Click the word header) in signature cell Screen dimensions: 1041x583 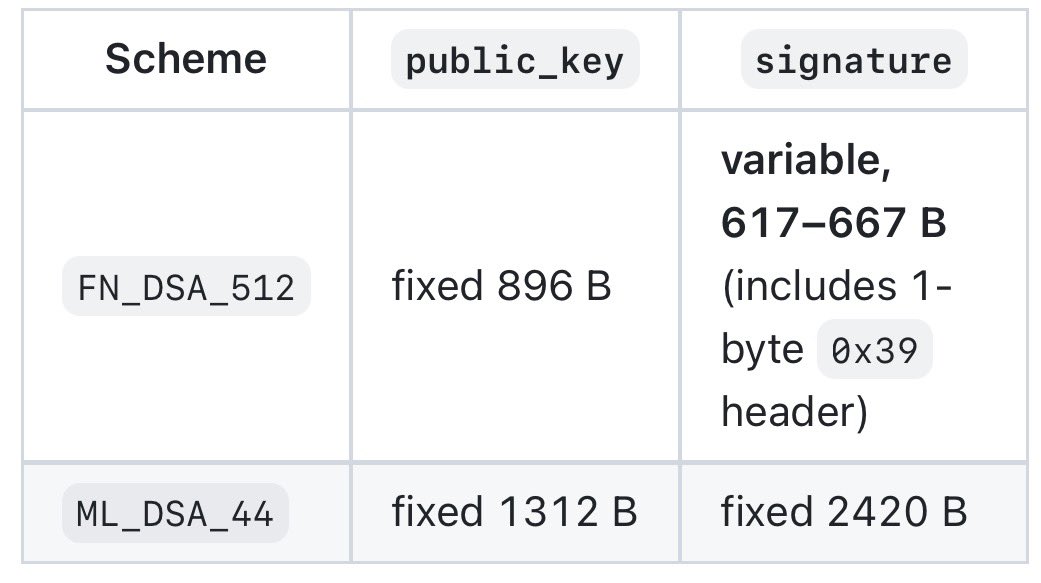click(794, 412)
